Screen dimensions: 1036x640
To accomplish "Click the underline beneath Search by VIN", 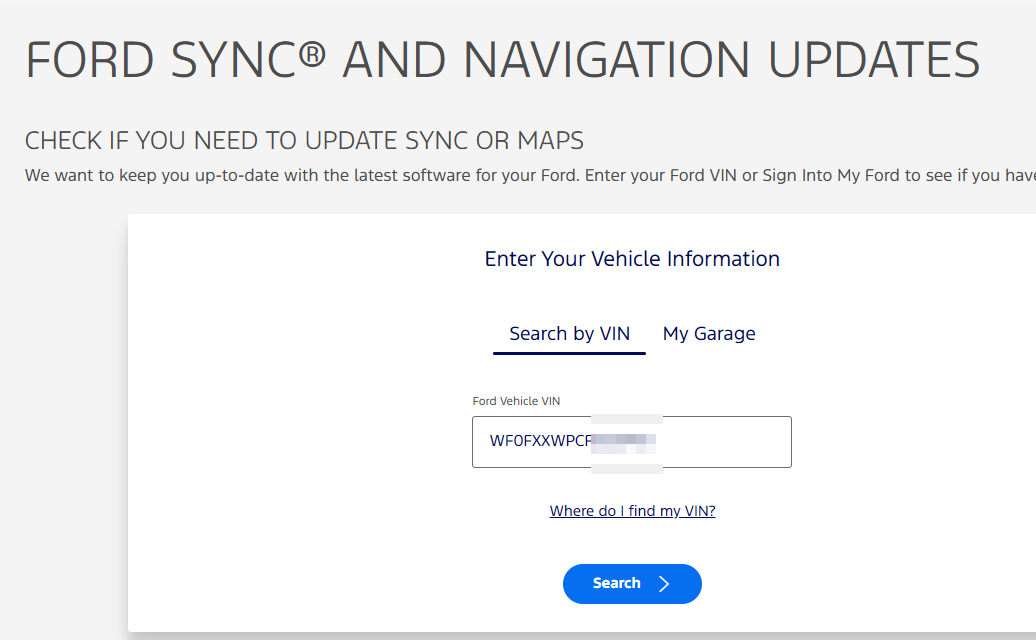I will 569,353.
